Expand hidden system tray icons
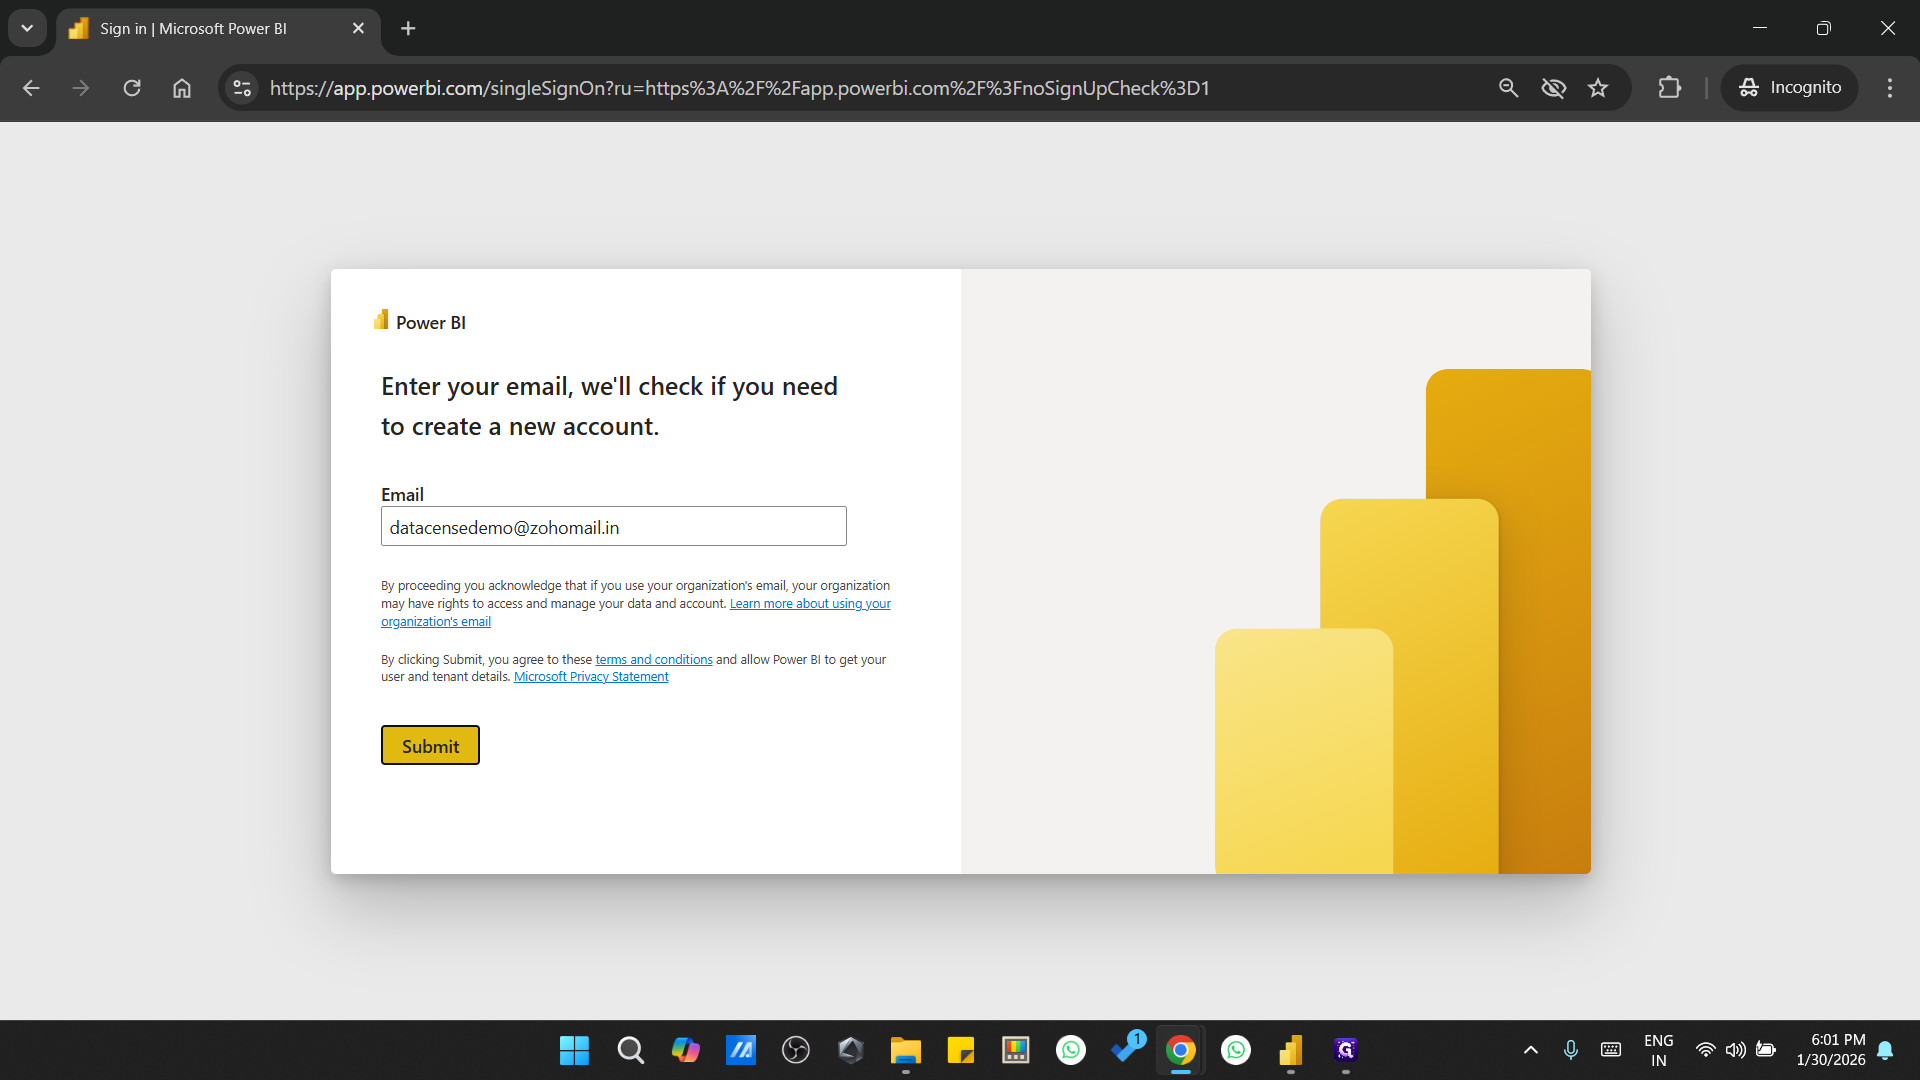This screenshot has height=1080, width=1920. 1530,1050
